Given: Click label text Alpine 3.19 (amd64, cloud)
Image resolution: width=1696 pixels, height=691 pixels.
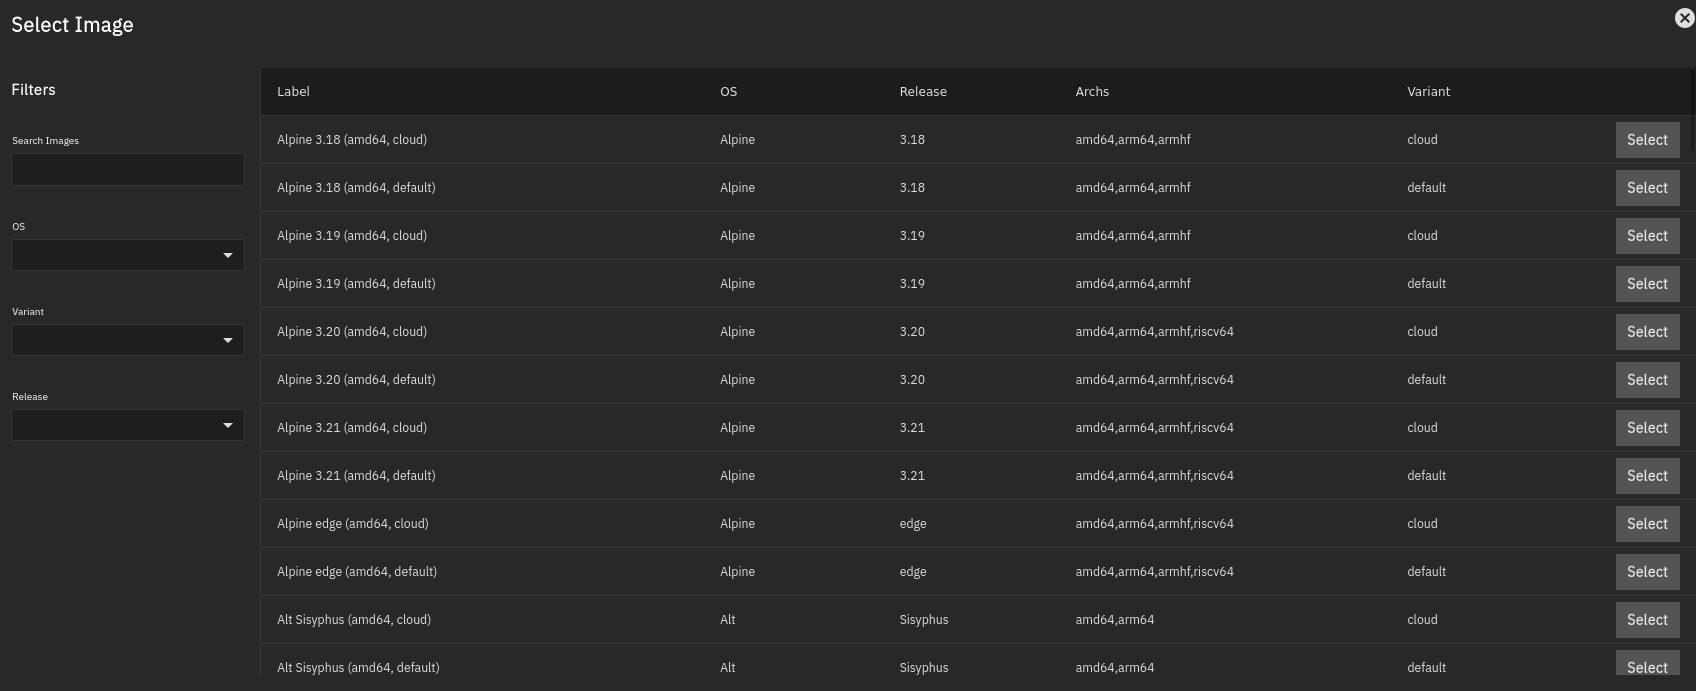Looking at the screenshot, I should pos(352,236).
